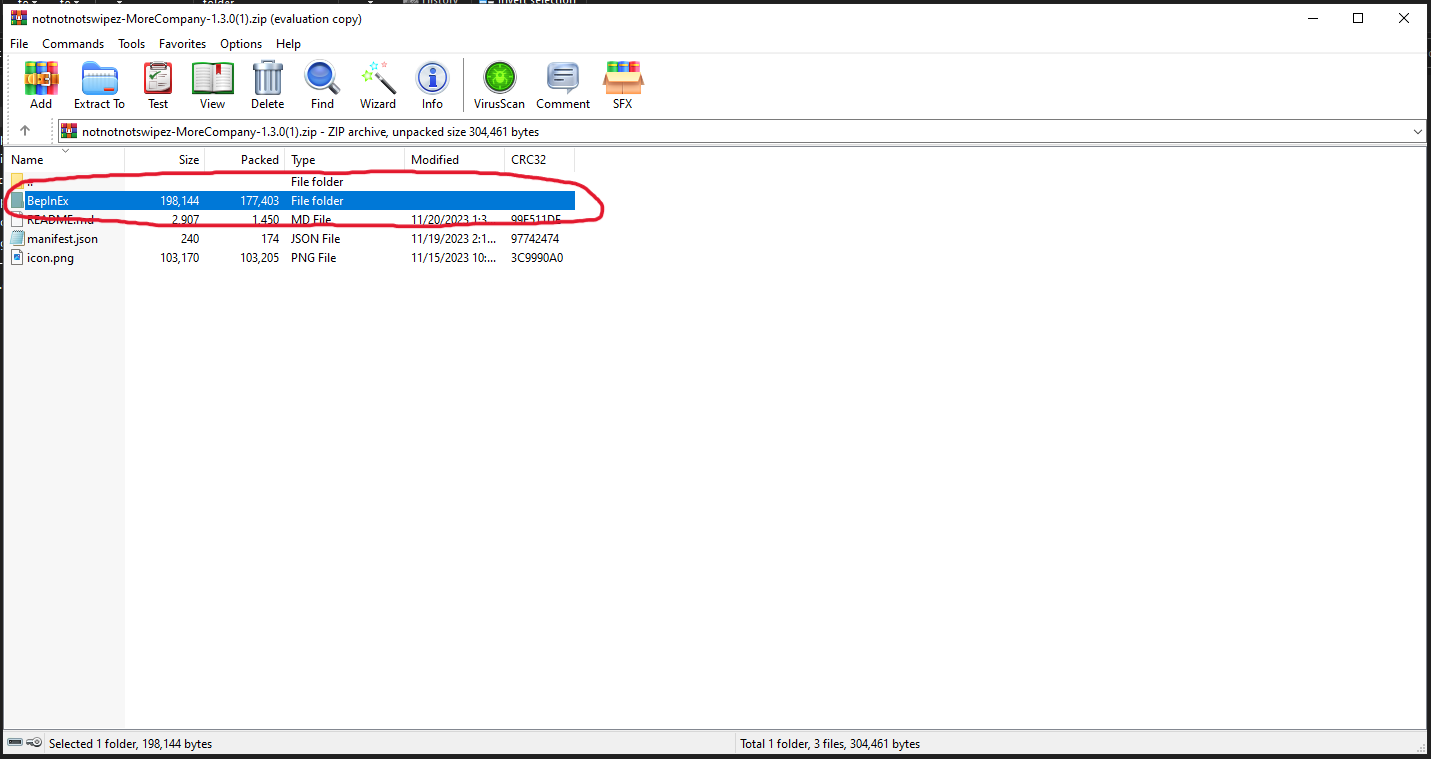Image resolution: width=1431 pixels, height=759 pixels.
Task: Click the "PNG File" type cell
Action: (314, 258)
